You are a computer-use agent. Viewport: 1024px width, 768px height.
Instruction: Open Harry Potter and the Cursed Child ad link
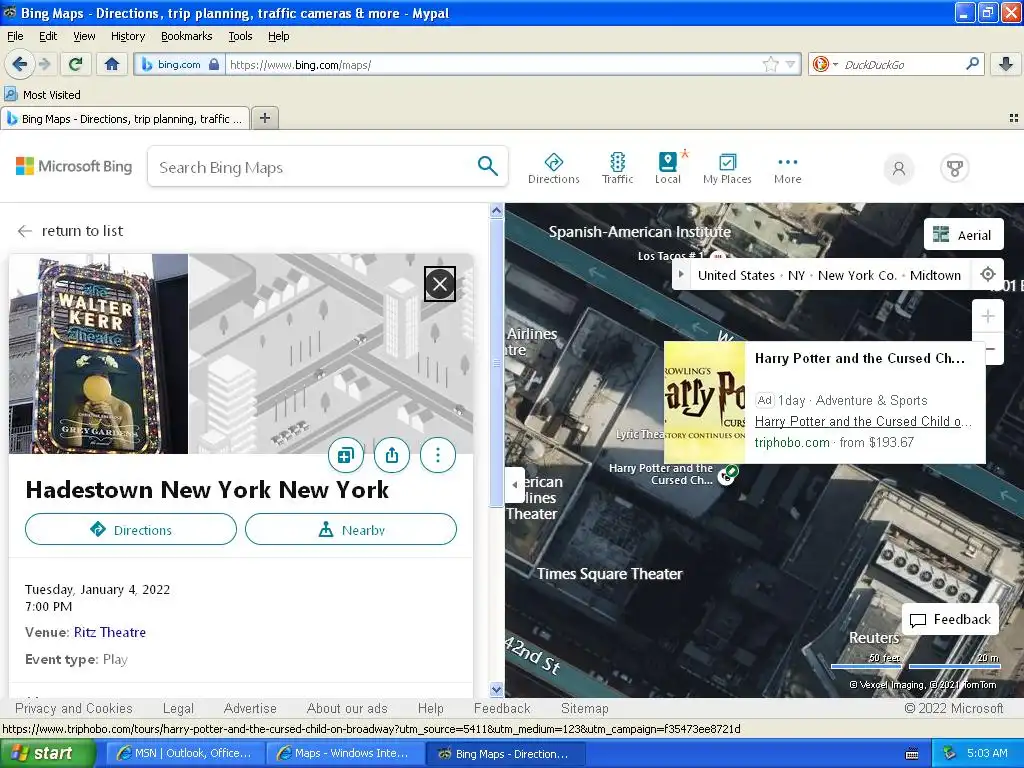pos(863,421)
